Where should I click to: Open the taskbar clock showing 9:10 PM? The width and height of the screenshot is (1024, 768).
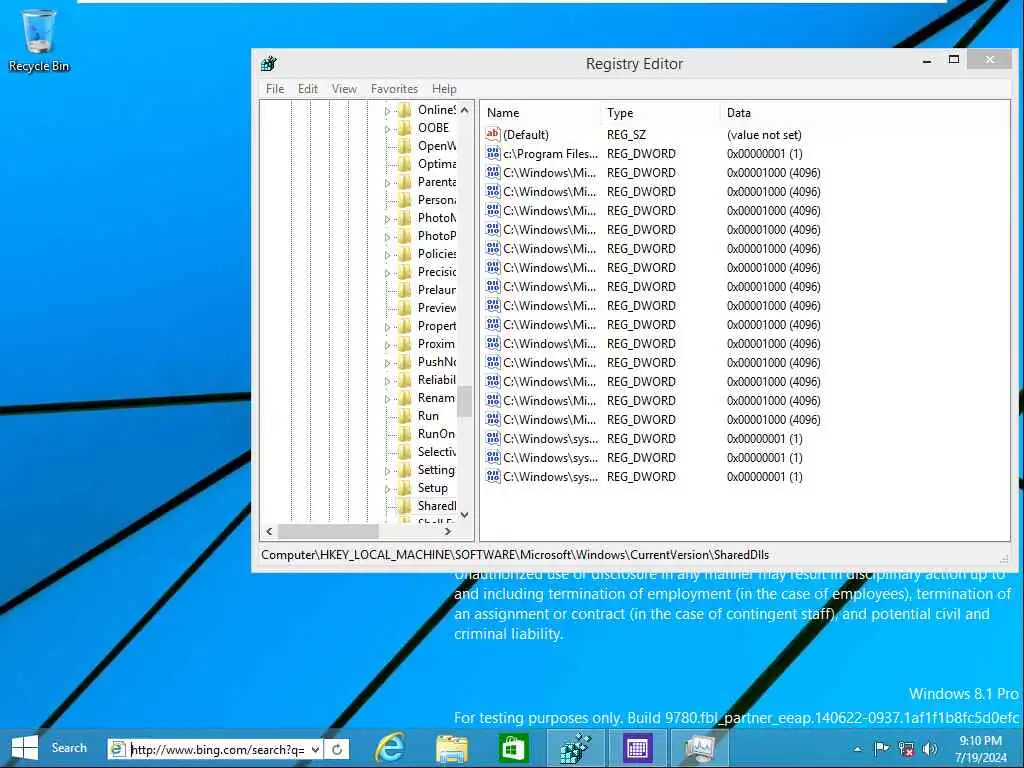coord(981,749)
